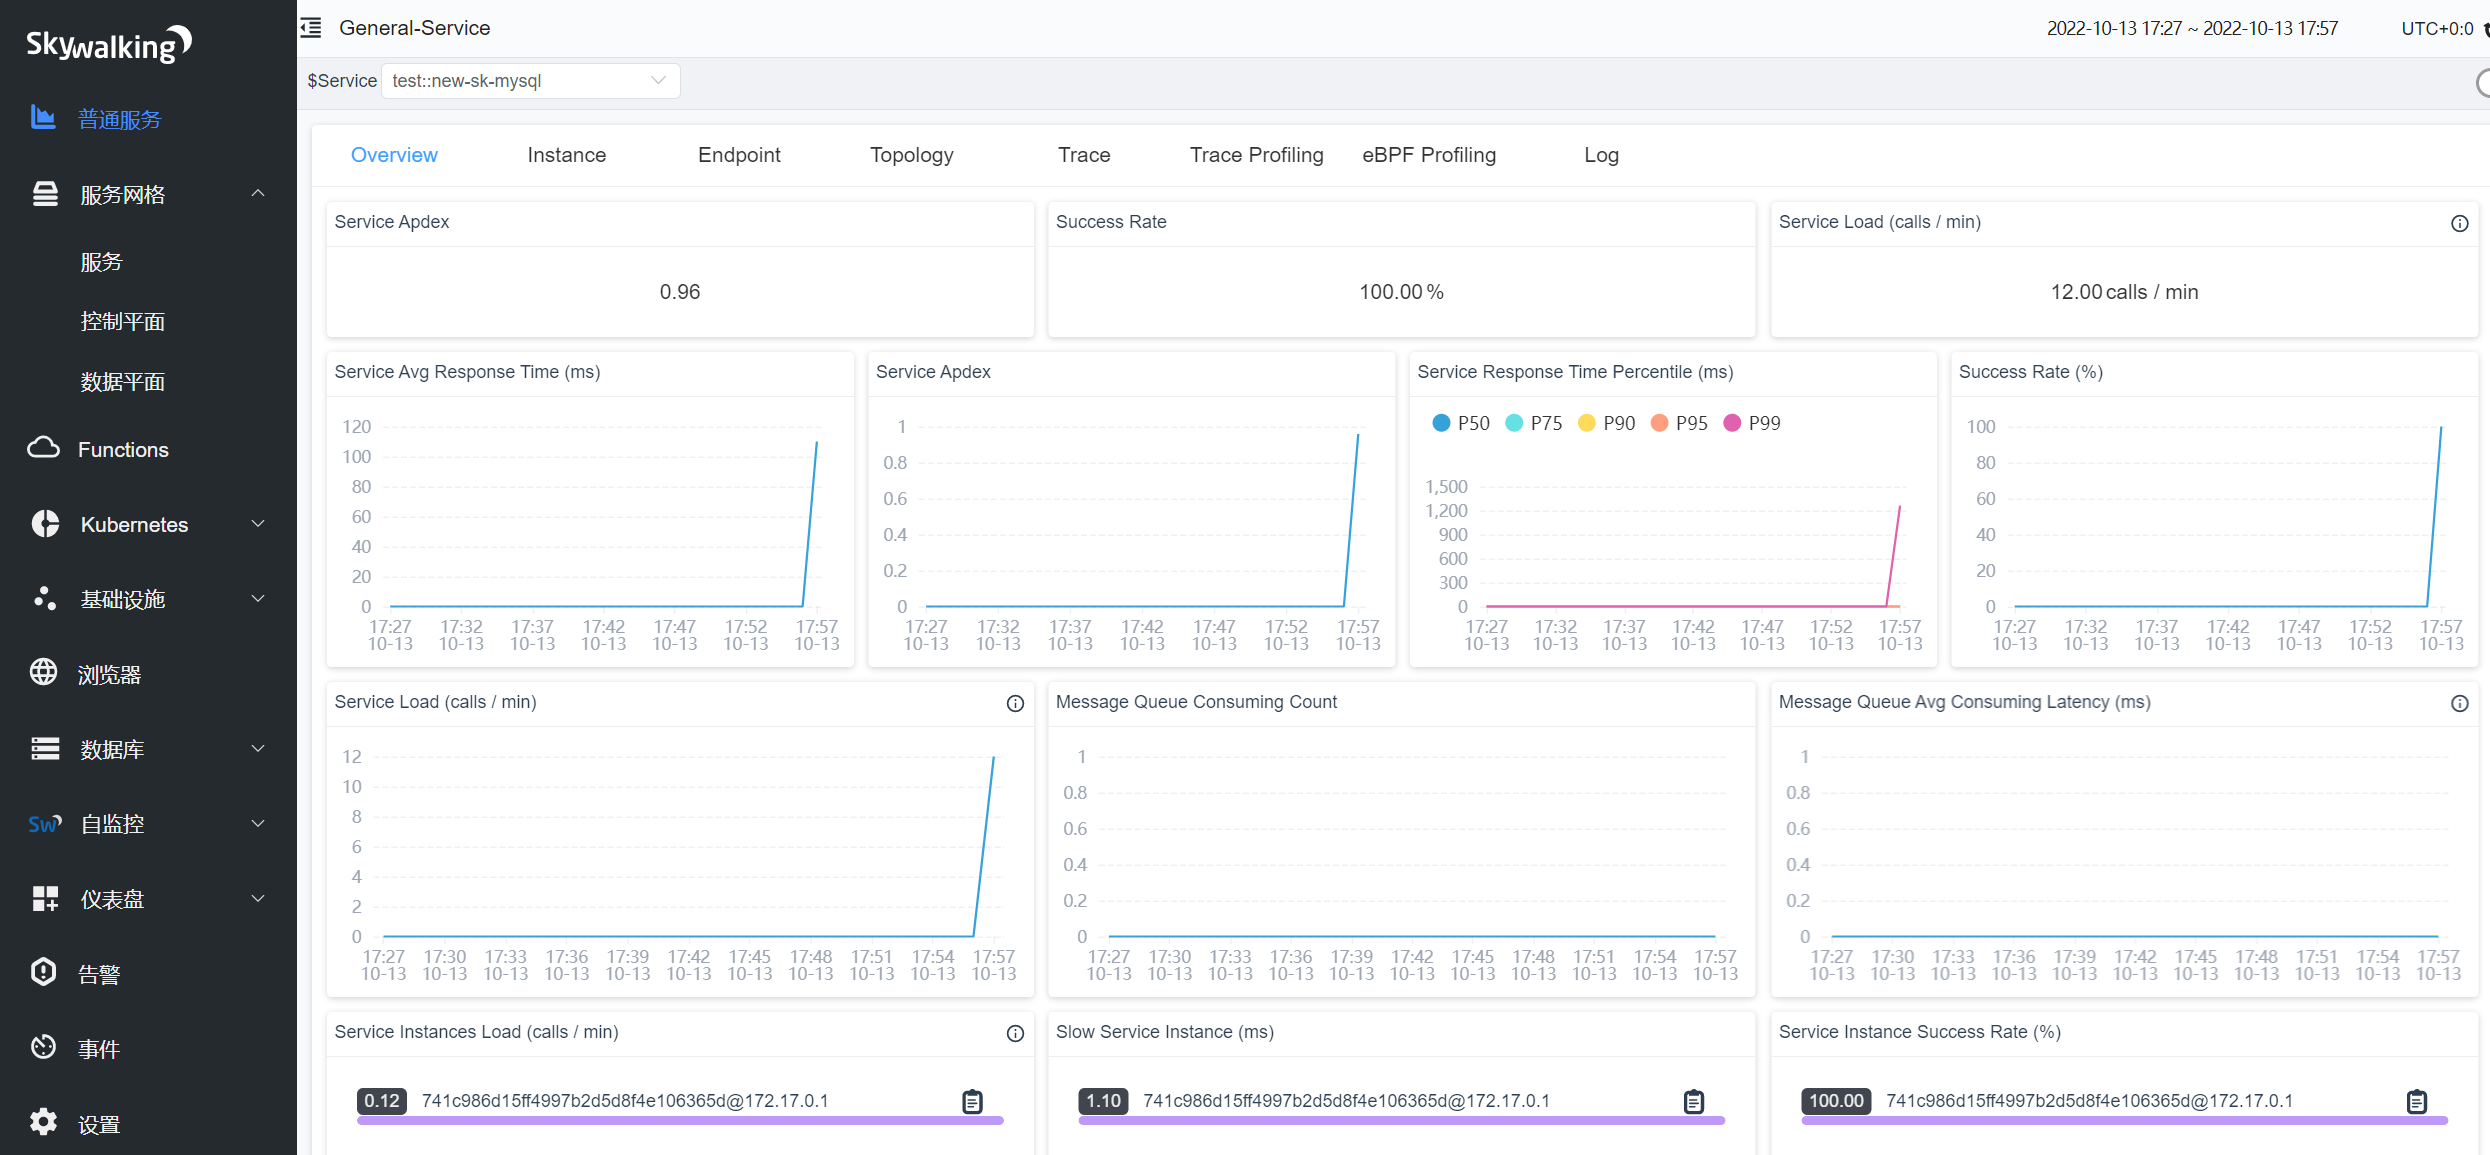
Task: Open the Trace Profiling tab
Action: [1256, 155]
